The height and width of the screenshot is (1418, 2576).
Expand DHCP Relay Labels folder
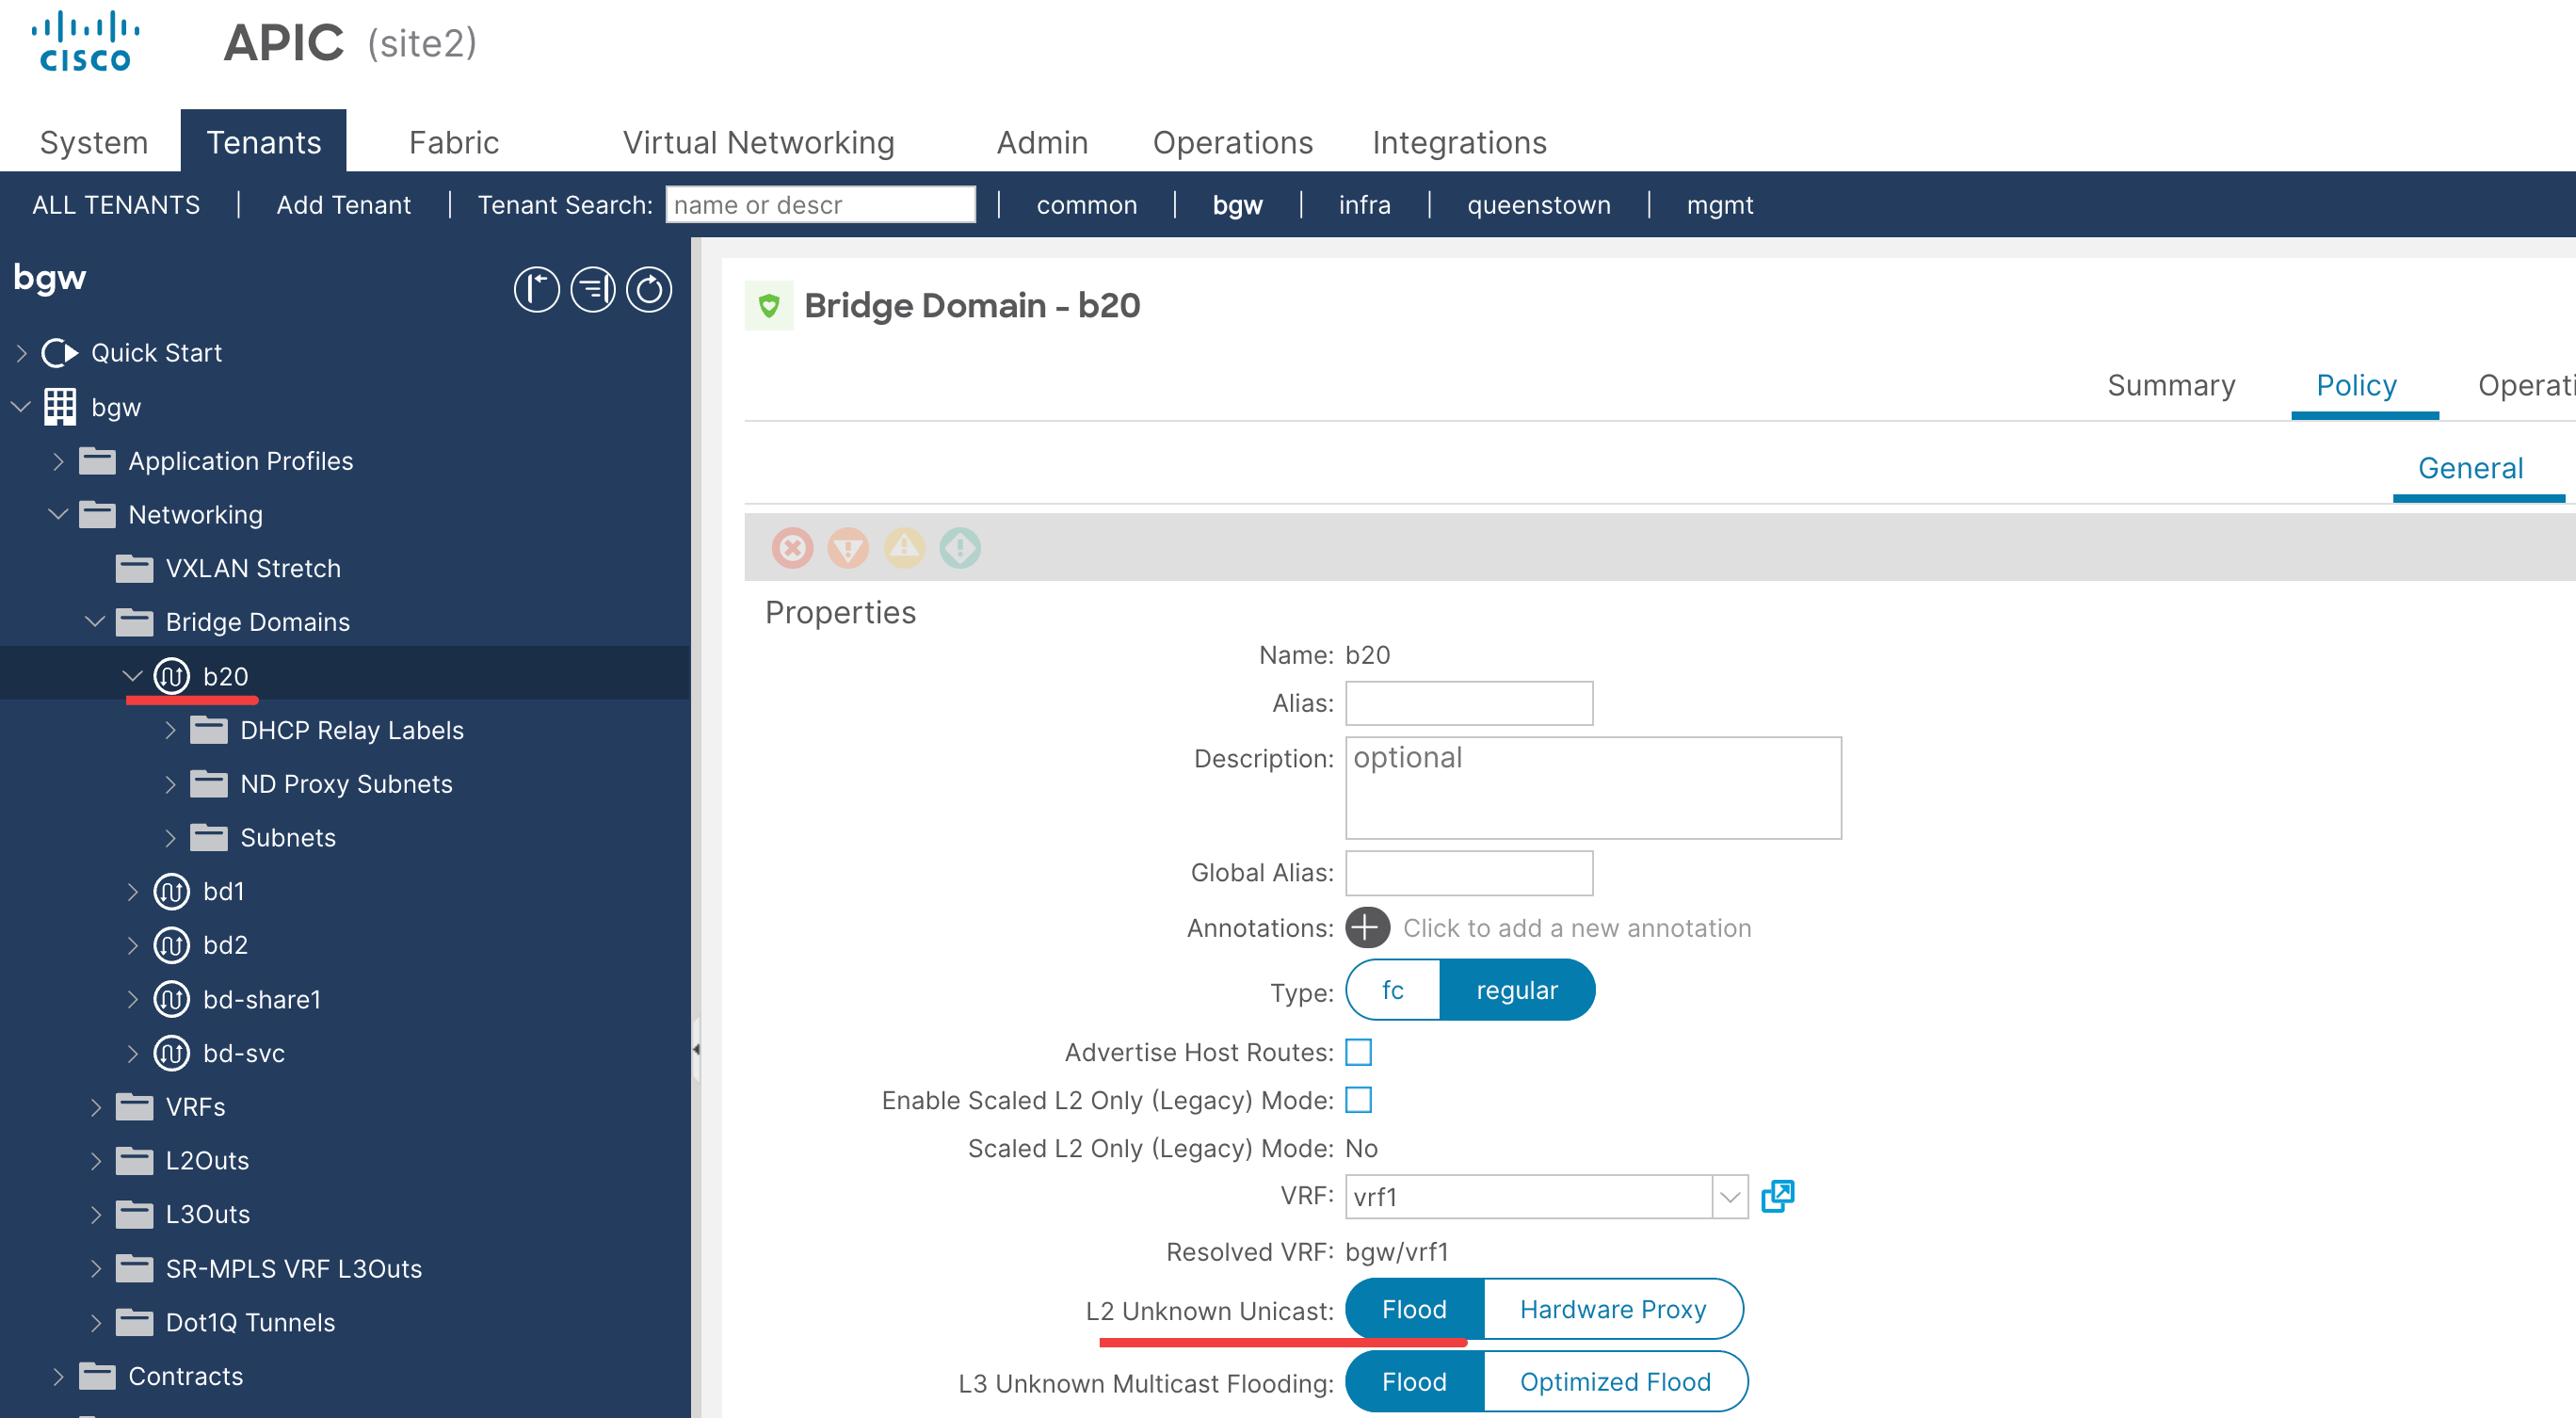(x=170, y=730)
